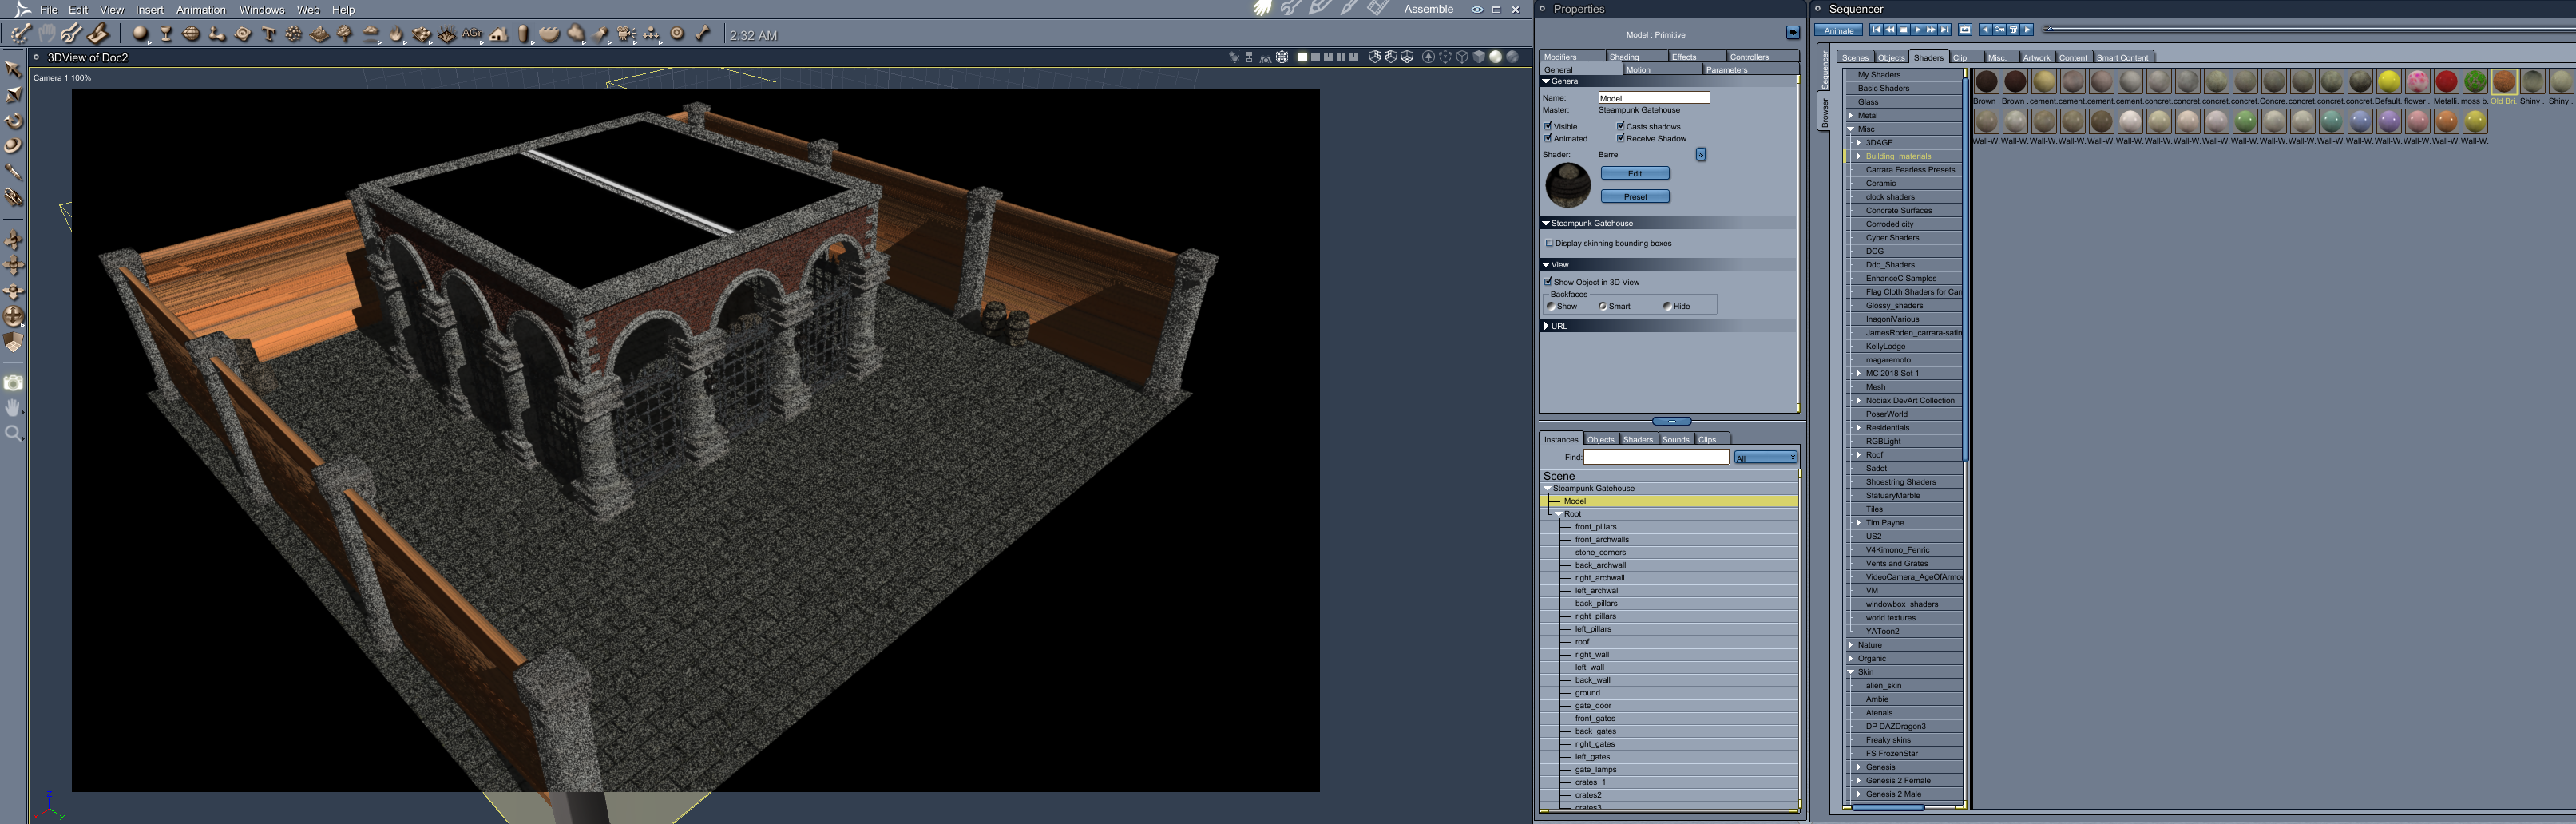The height and width of the screenshot is (824, 2576).
Task: Toggle Casts shadows checkbox
Action: [x=1621, y=126]
